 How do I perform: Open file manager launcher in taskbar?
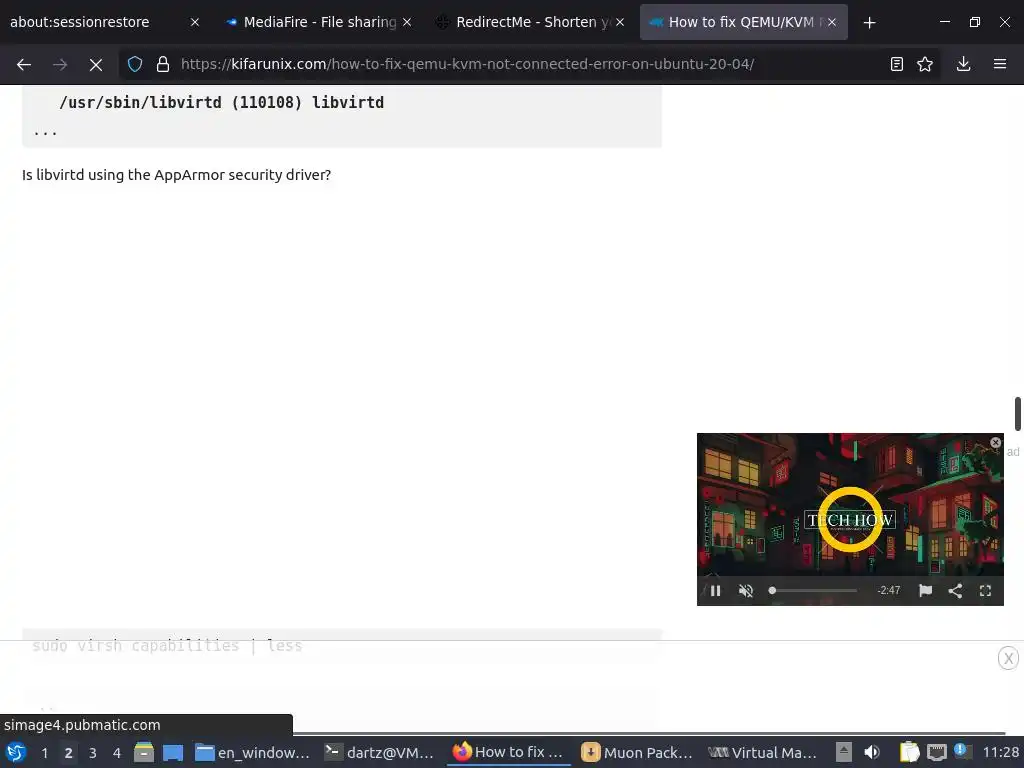tap(144, 752)
